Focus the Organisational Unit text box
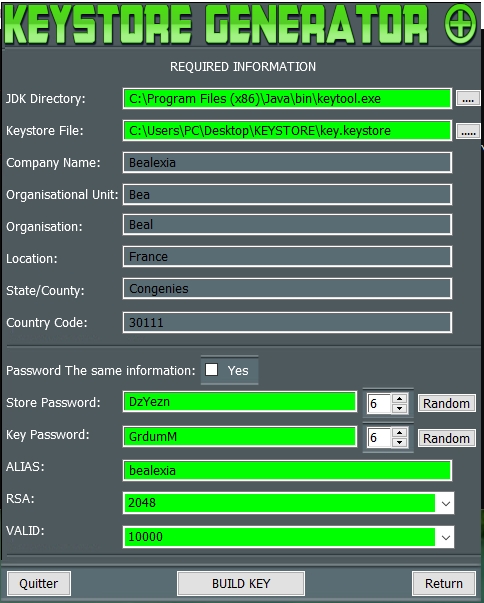This screenshot has height=603, width=484. tap(287, 194)
